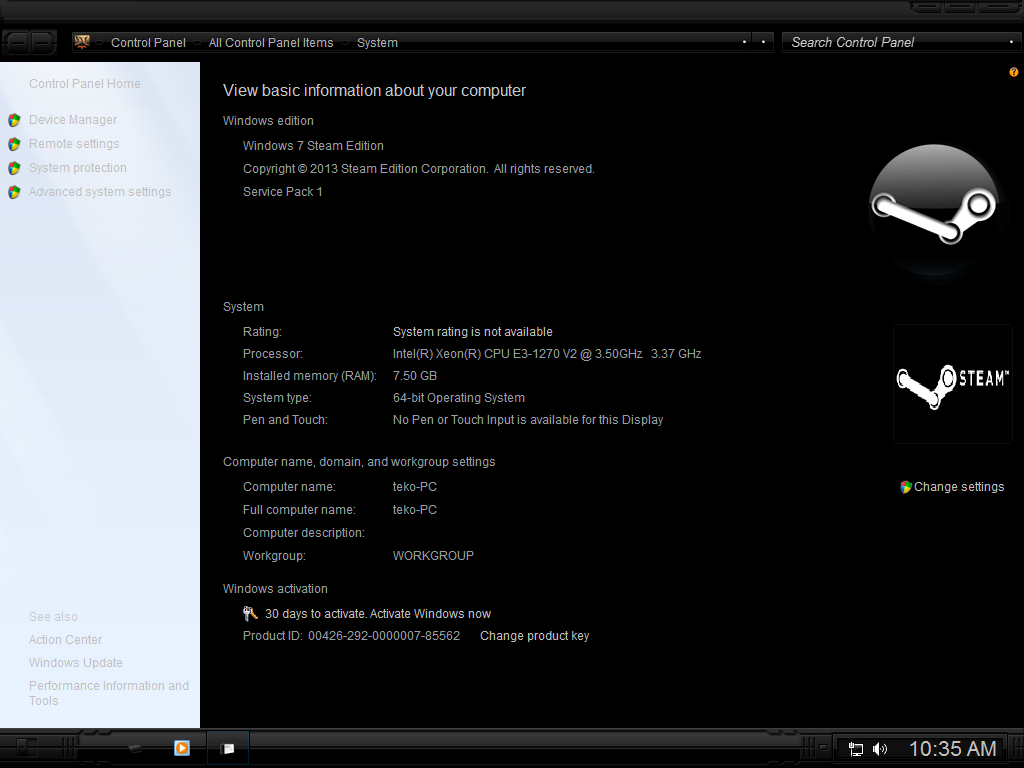Click the WORKGROUP value text

(x=433, y=556)
